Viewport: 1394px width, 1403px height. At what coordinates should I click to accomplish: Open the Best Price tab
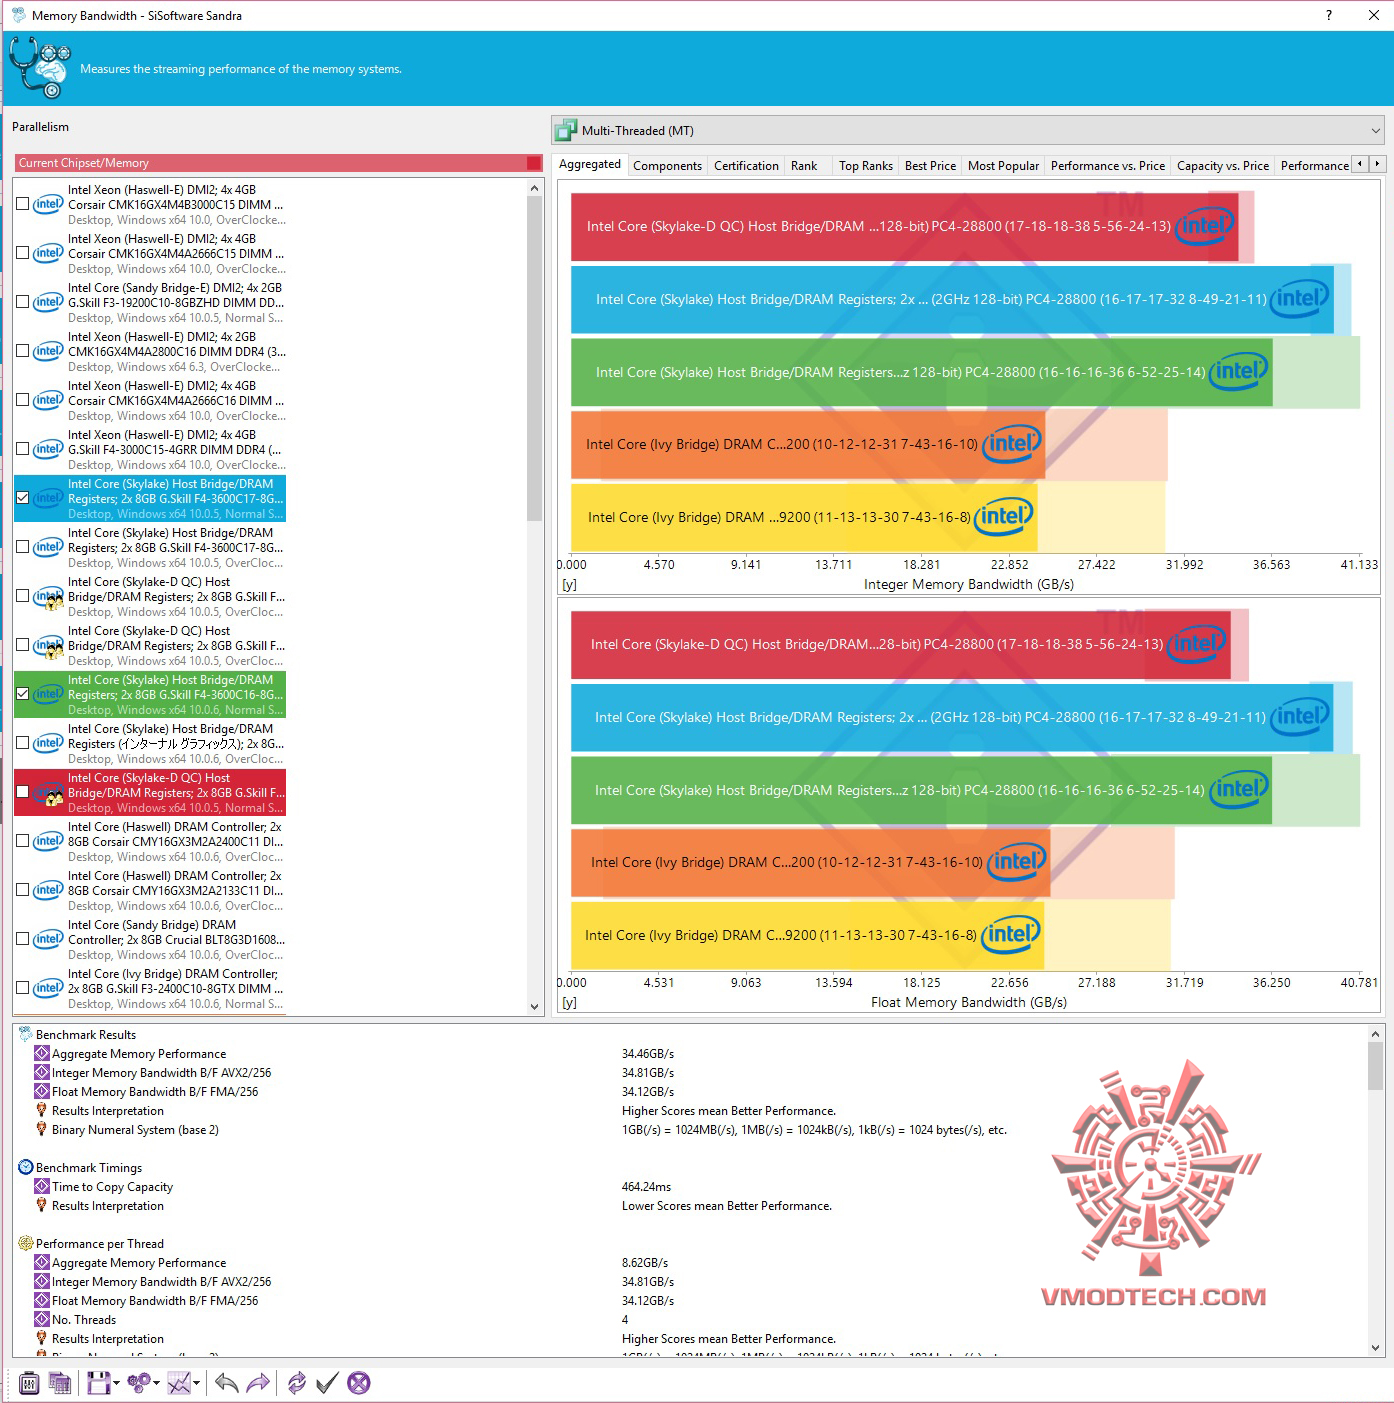coord(930,166)
